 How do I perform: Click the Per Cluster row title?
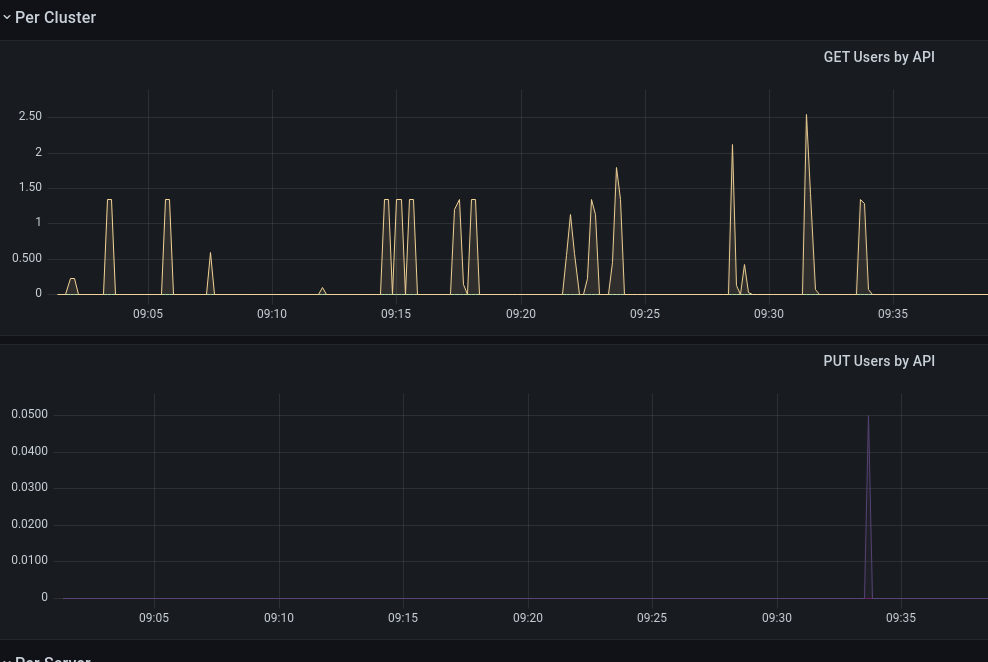point(55,18)
